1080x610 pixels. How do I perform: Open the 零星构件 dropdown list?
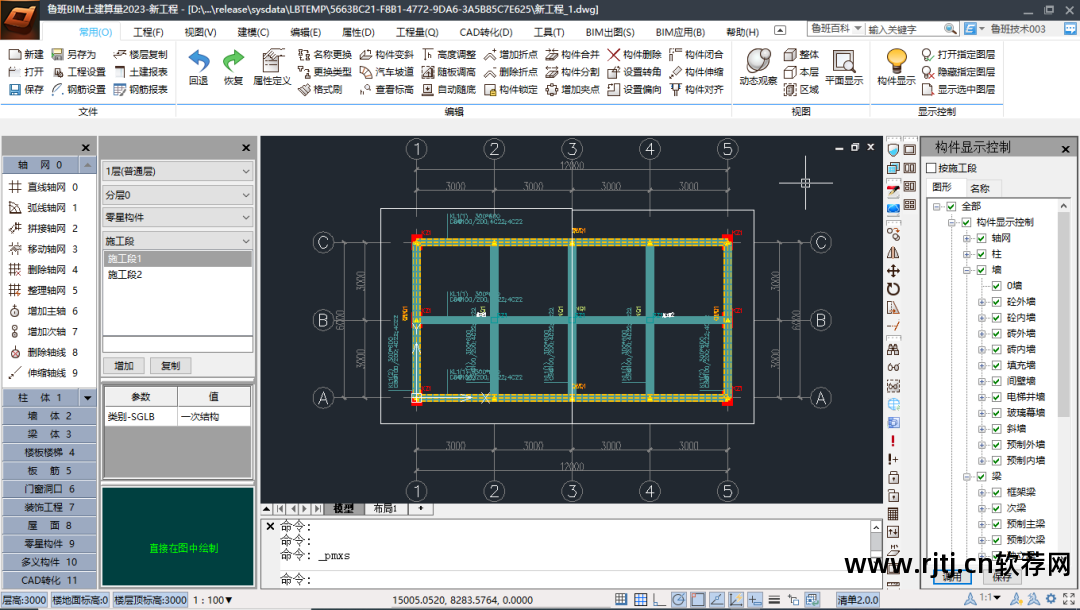[x=178, y=217]
